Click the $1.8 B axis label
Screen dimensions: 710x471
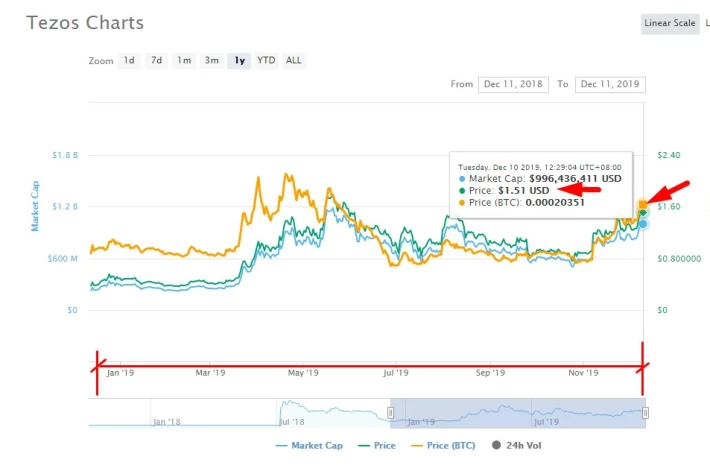coord(65,155)
